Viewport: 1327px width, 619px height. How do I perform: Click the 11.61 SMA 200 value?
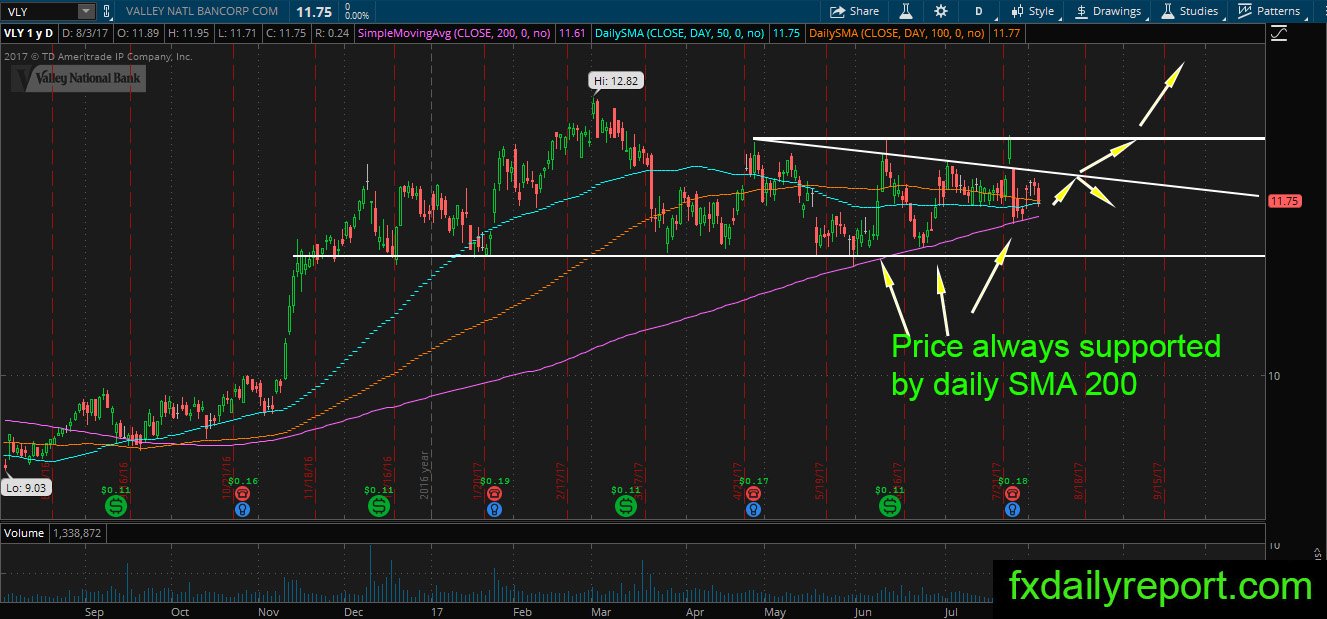pyautogui.click(x=574, y=34)
